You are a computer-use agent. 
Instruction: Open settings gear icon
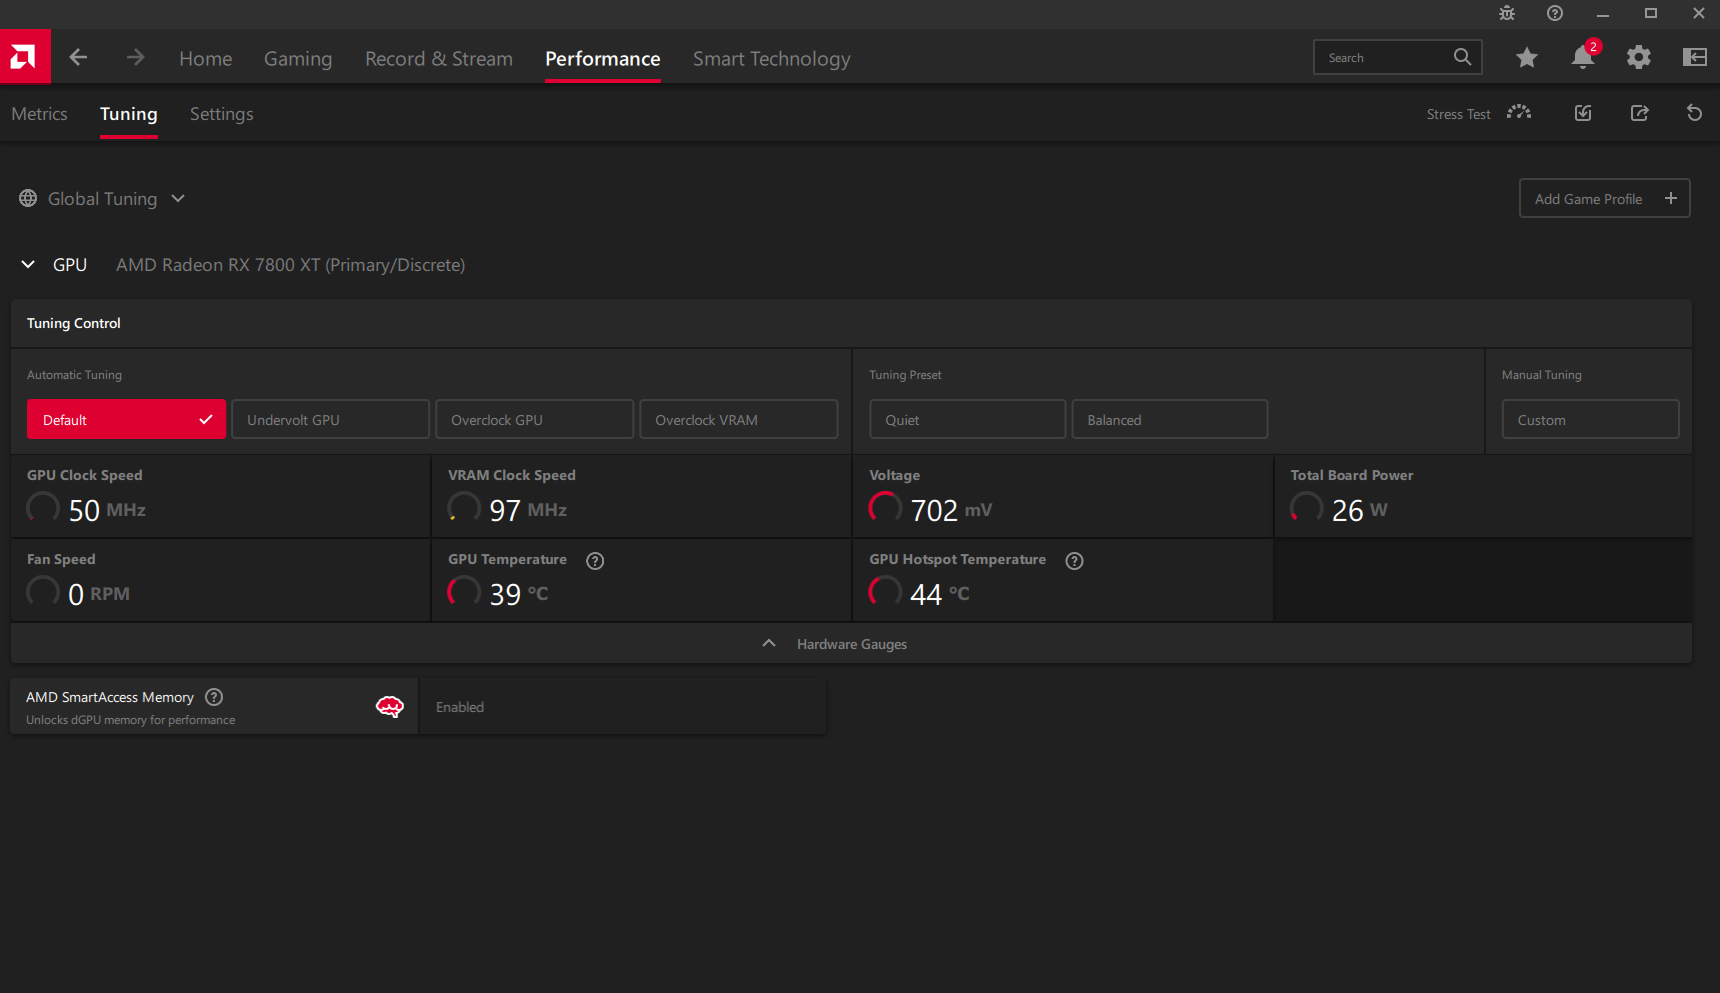1639,58
